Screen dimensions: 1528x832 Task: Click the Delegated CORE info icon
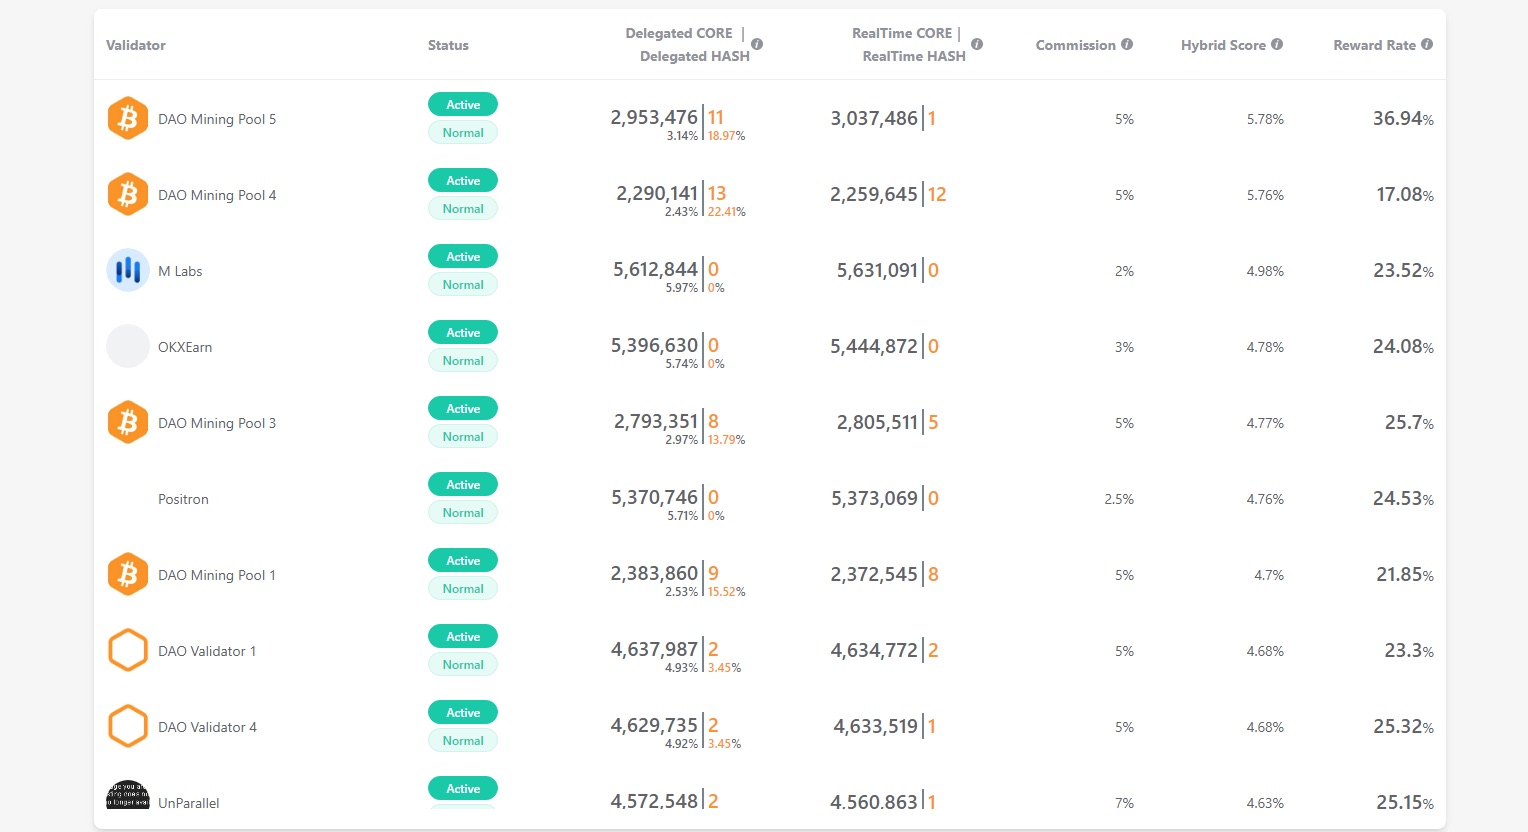tap(757, 44)
